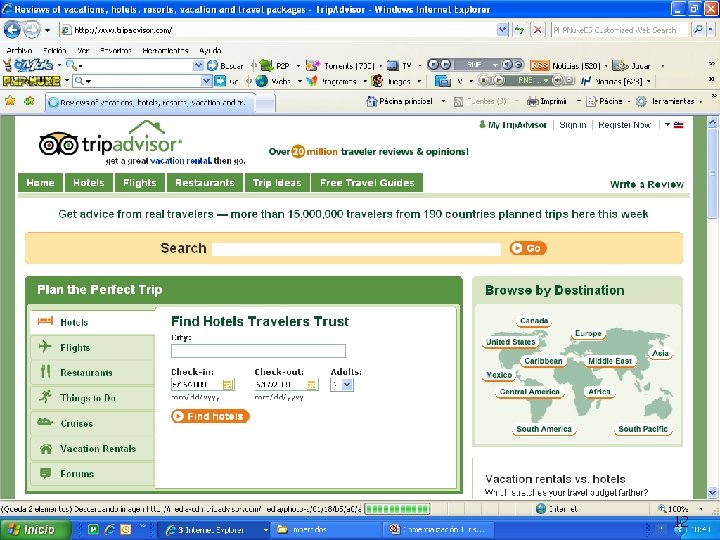Click the TripAdvisor owl logo
Image resolution: width=720 pixels, height=540 pixels.
[59, 144]
